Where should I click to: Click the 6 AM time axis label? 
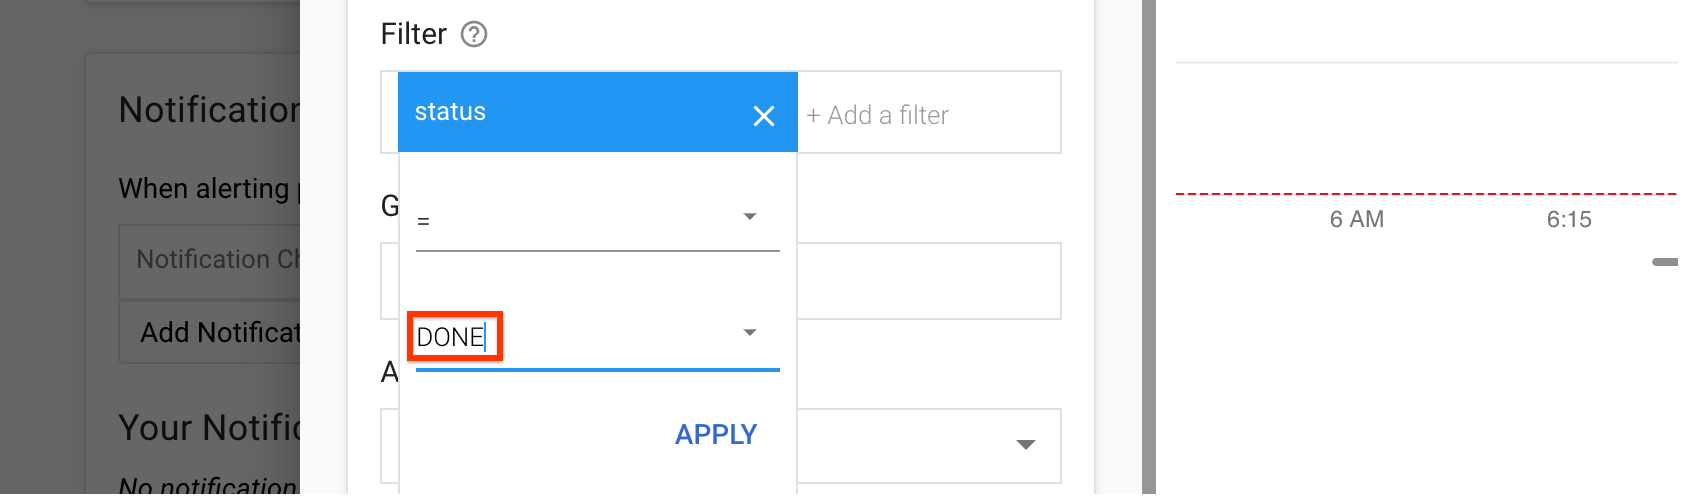1357,220
